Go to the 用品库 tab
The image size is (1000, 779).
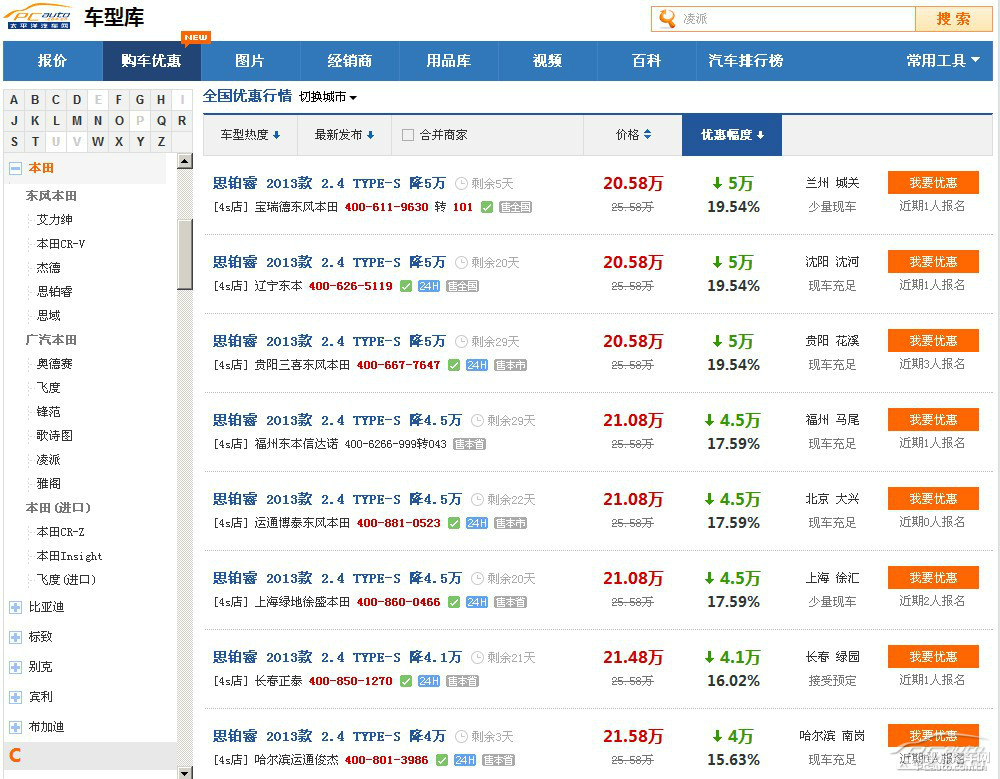pos(448,61)
